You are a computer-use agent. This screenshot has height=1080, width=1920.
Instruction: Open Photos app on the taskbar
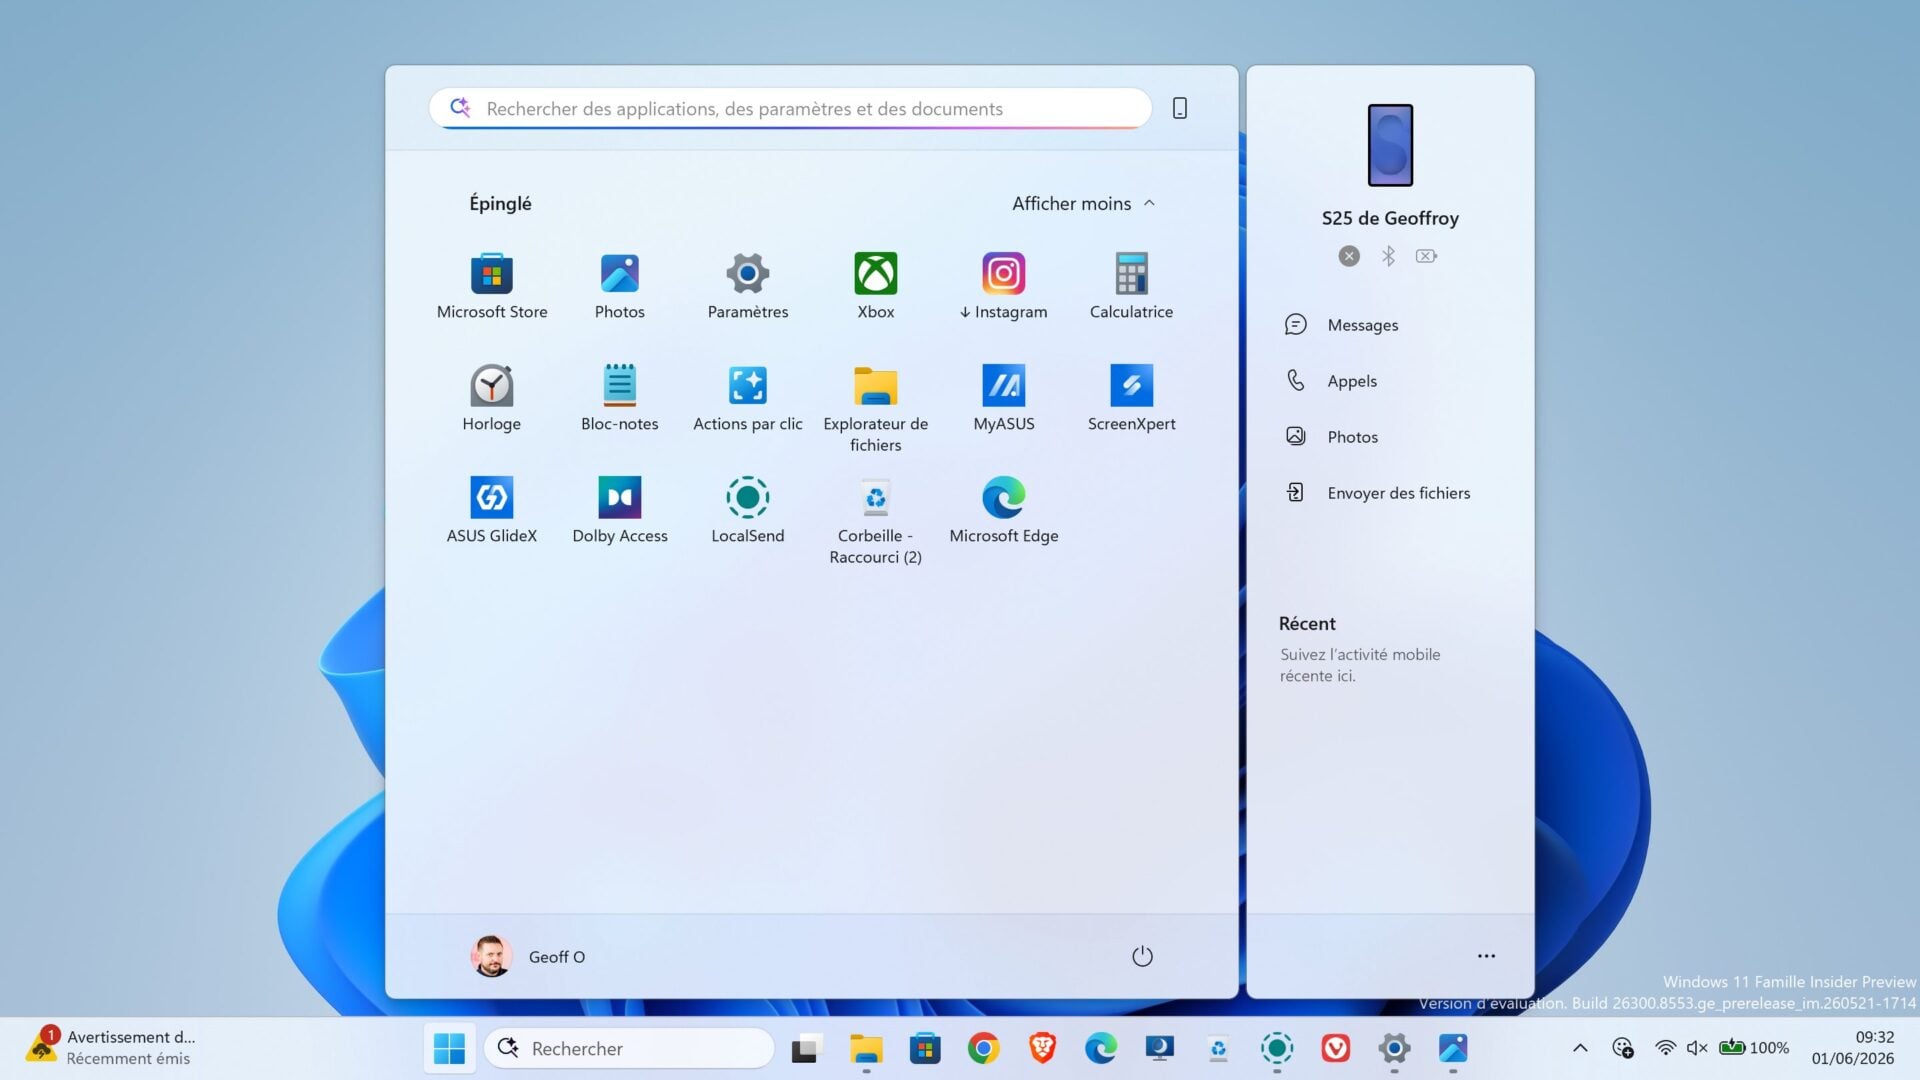tap(1453, 1048)
